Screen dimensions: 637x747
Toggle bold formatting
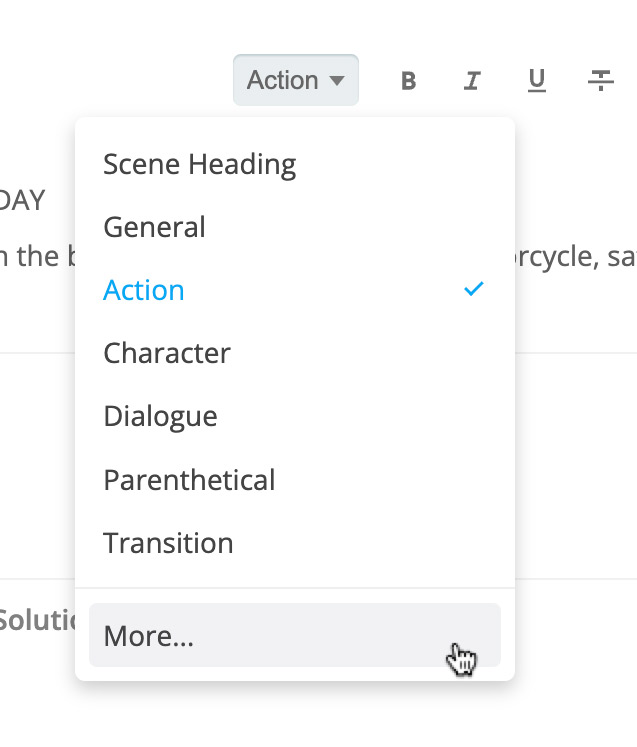point(408,81)
